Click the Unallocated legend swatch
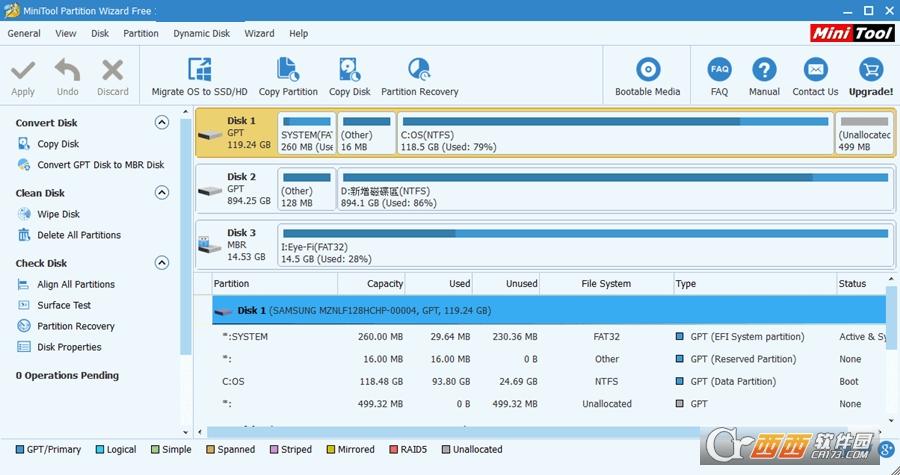This screenshot has width=900, height=475. coord(446,450)
